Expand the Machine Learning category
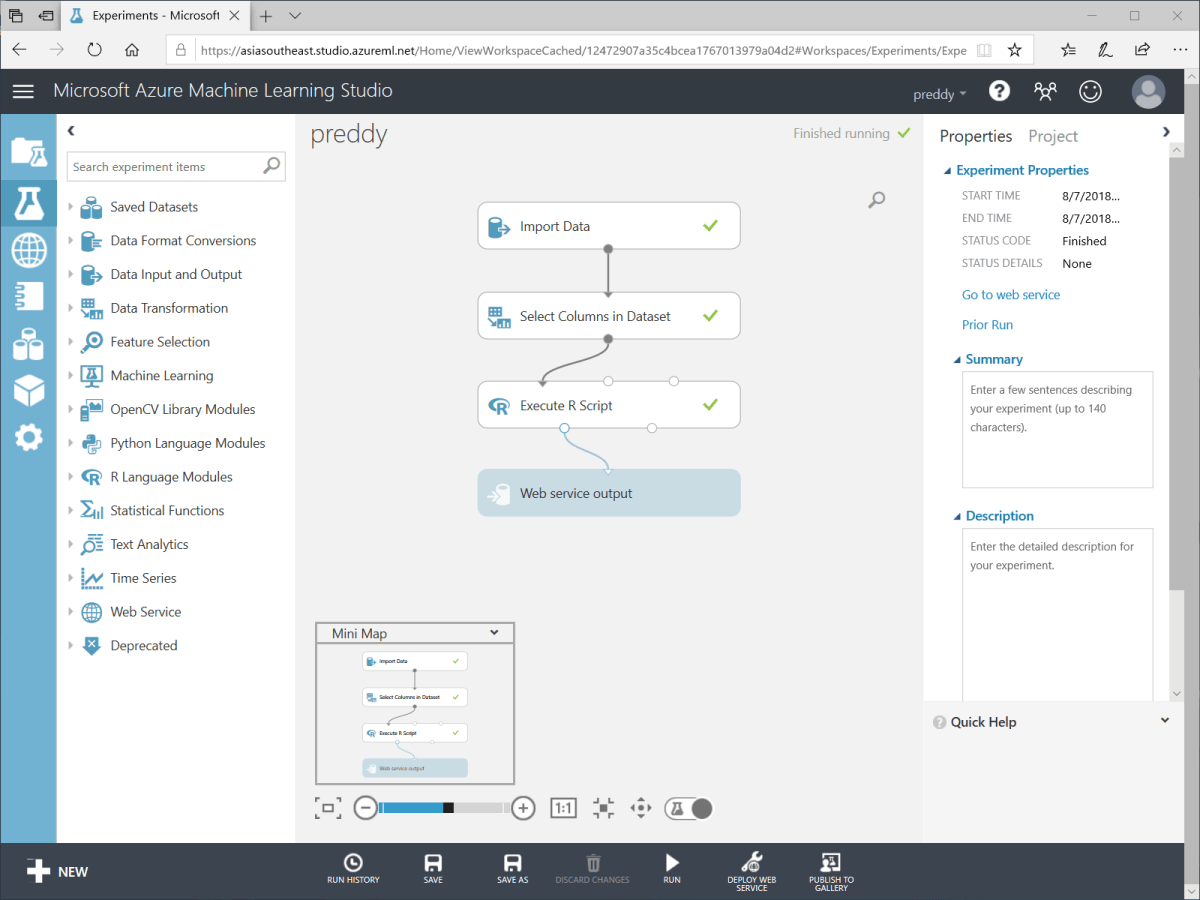The height and width of the screenshot is (900, 1200). 71,376
